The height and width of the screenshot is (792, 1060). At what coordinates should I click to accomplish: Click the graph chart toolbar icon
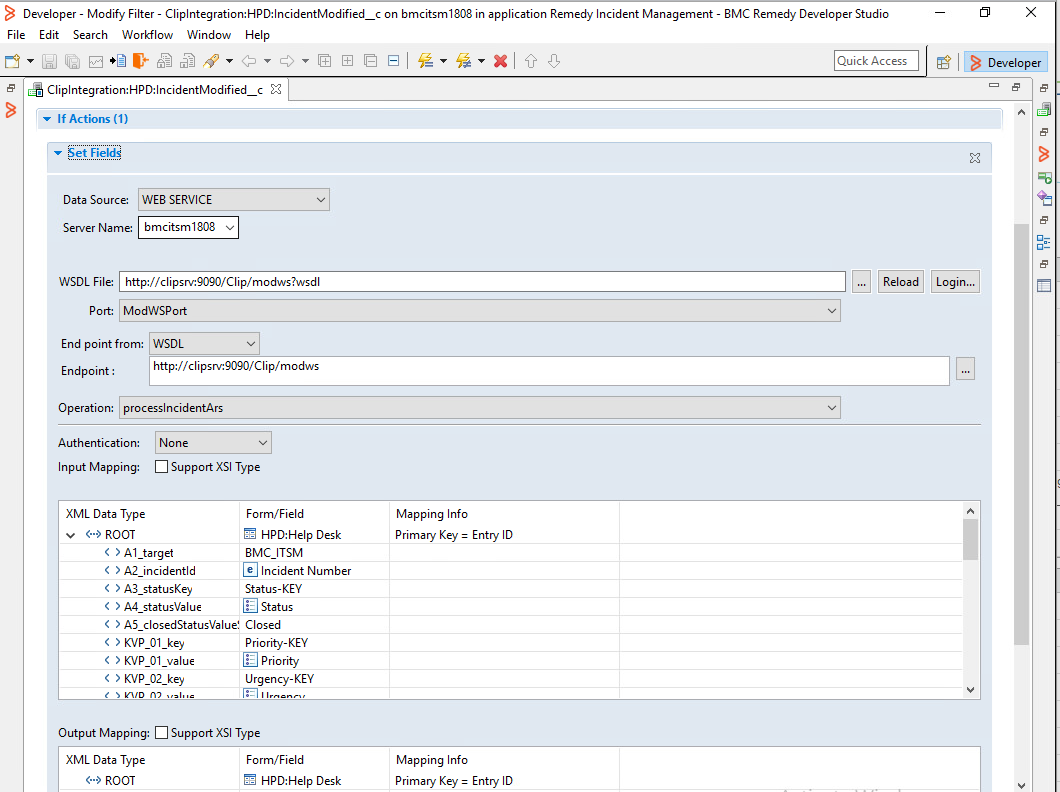click(96, 61)
